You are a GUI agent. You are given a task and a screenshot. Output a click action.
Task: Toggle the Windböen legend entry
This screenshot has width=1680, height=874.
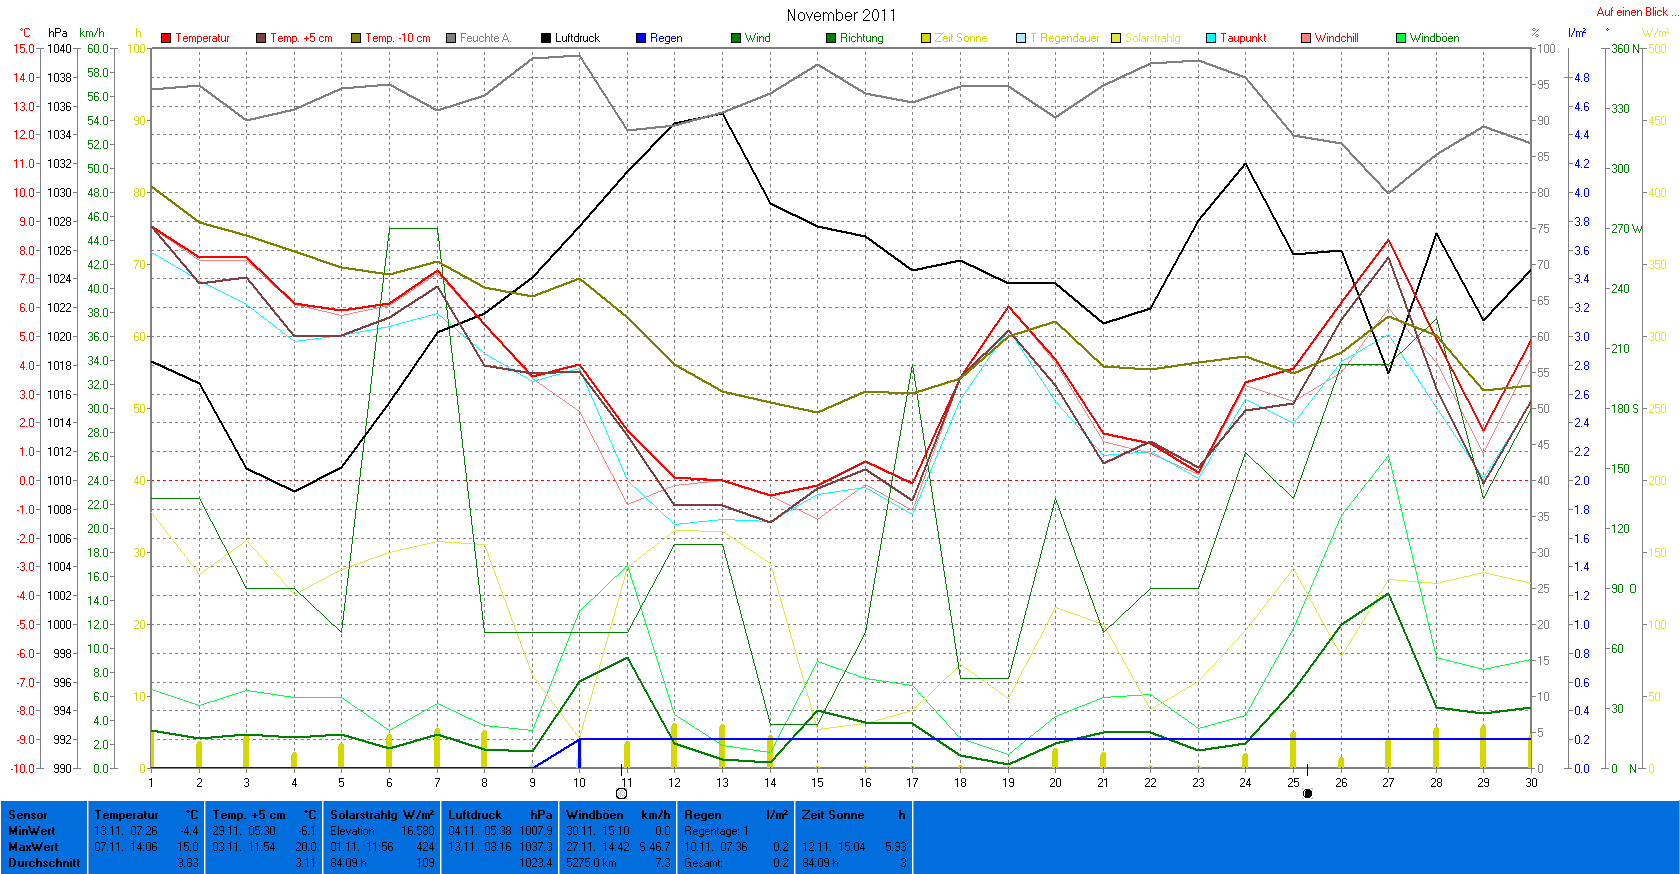click(1434, 38)
